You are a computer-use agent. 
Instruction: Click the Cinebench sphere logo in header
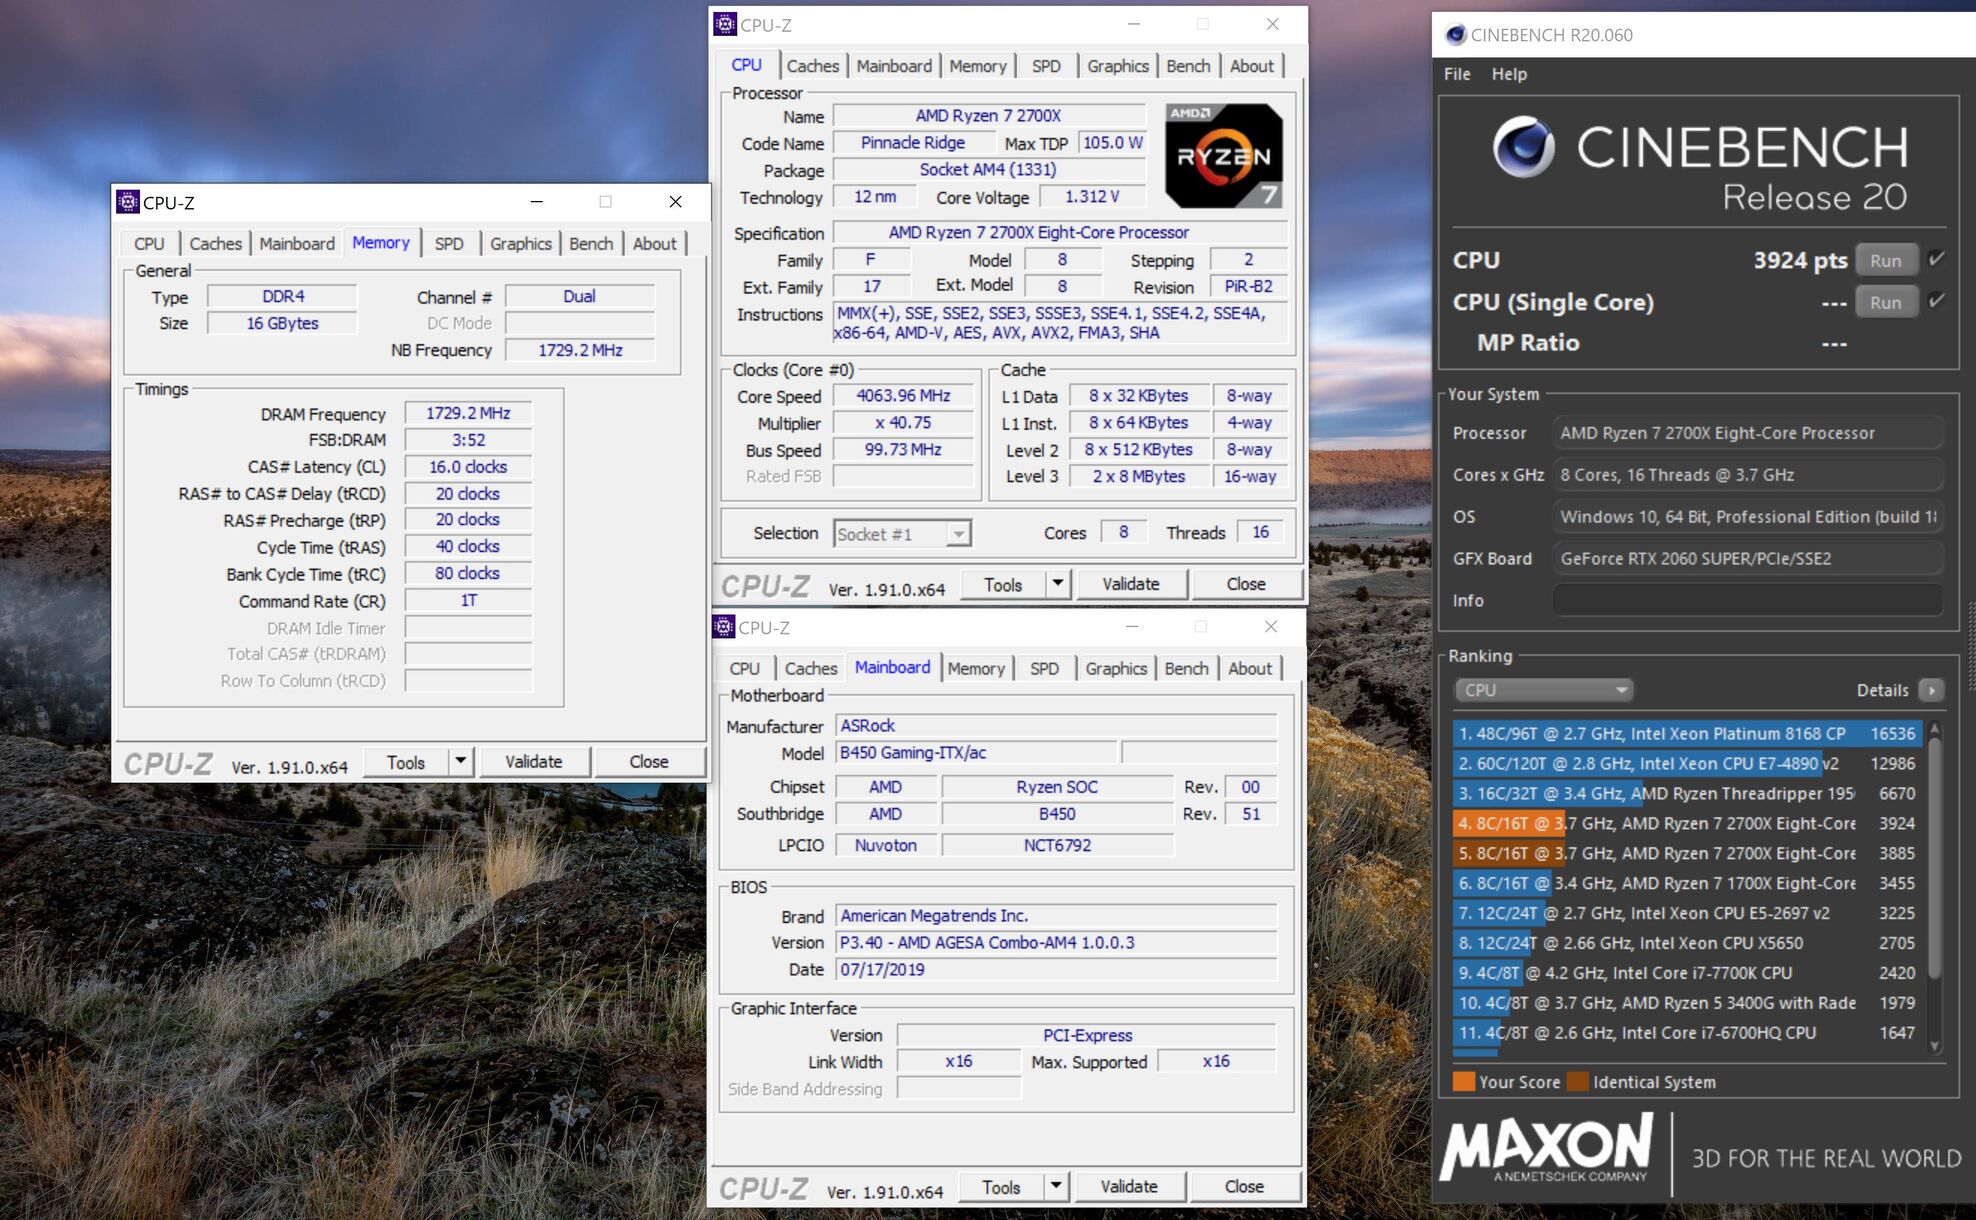tap(1523, 147)
